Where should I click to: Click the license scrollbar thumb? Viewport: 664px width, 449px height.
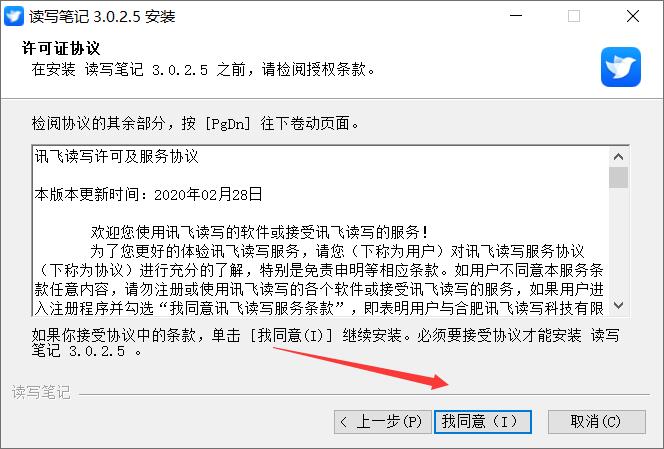point(618,177)
